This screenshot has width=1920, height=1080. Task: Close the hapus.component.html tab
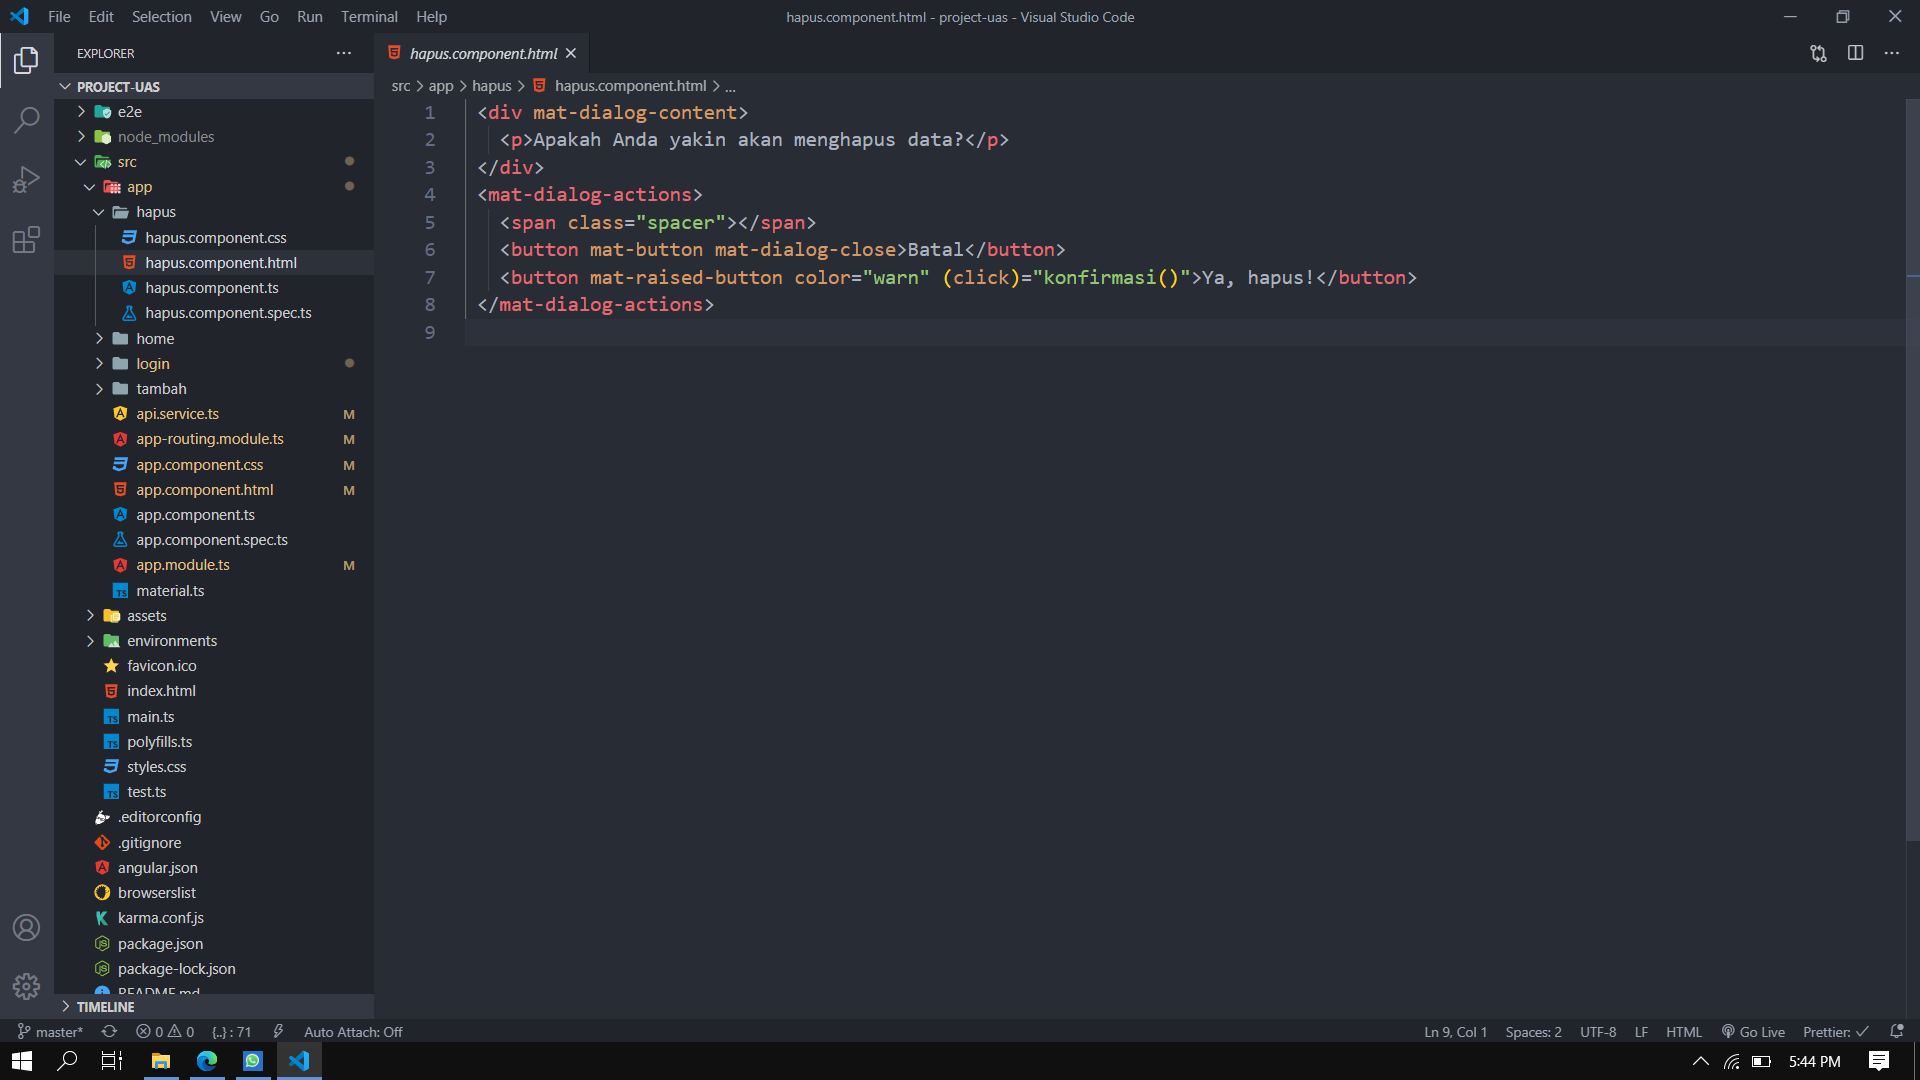pos(571,53)
